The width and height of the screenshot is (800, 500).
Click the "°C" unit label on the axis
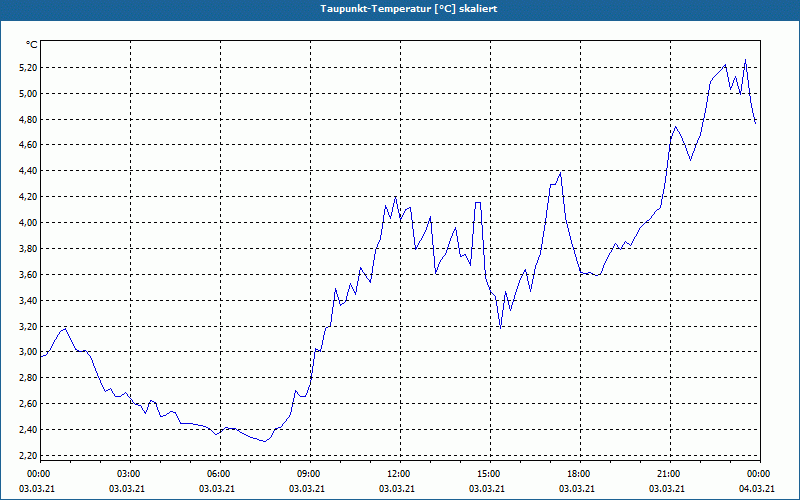coord(32,45)
